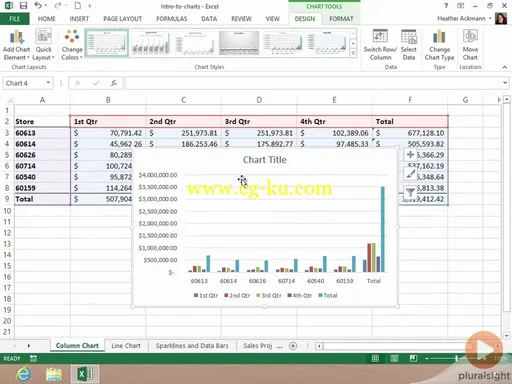
Task: Open Customize Quick Access Toolbar dropdown
Action: click(90, 6)
